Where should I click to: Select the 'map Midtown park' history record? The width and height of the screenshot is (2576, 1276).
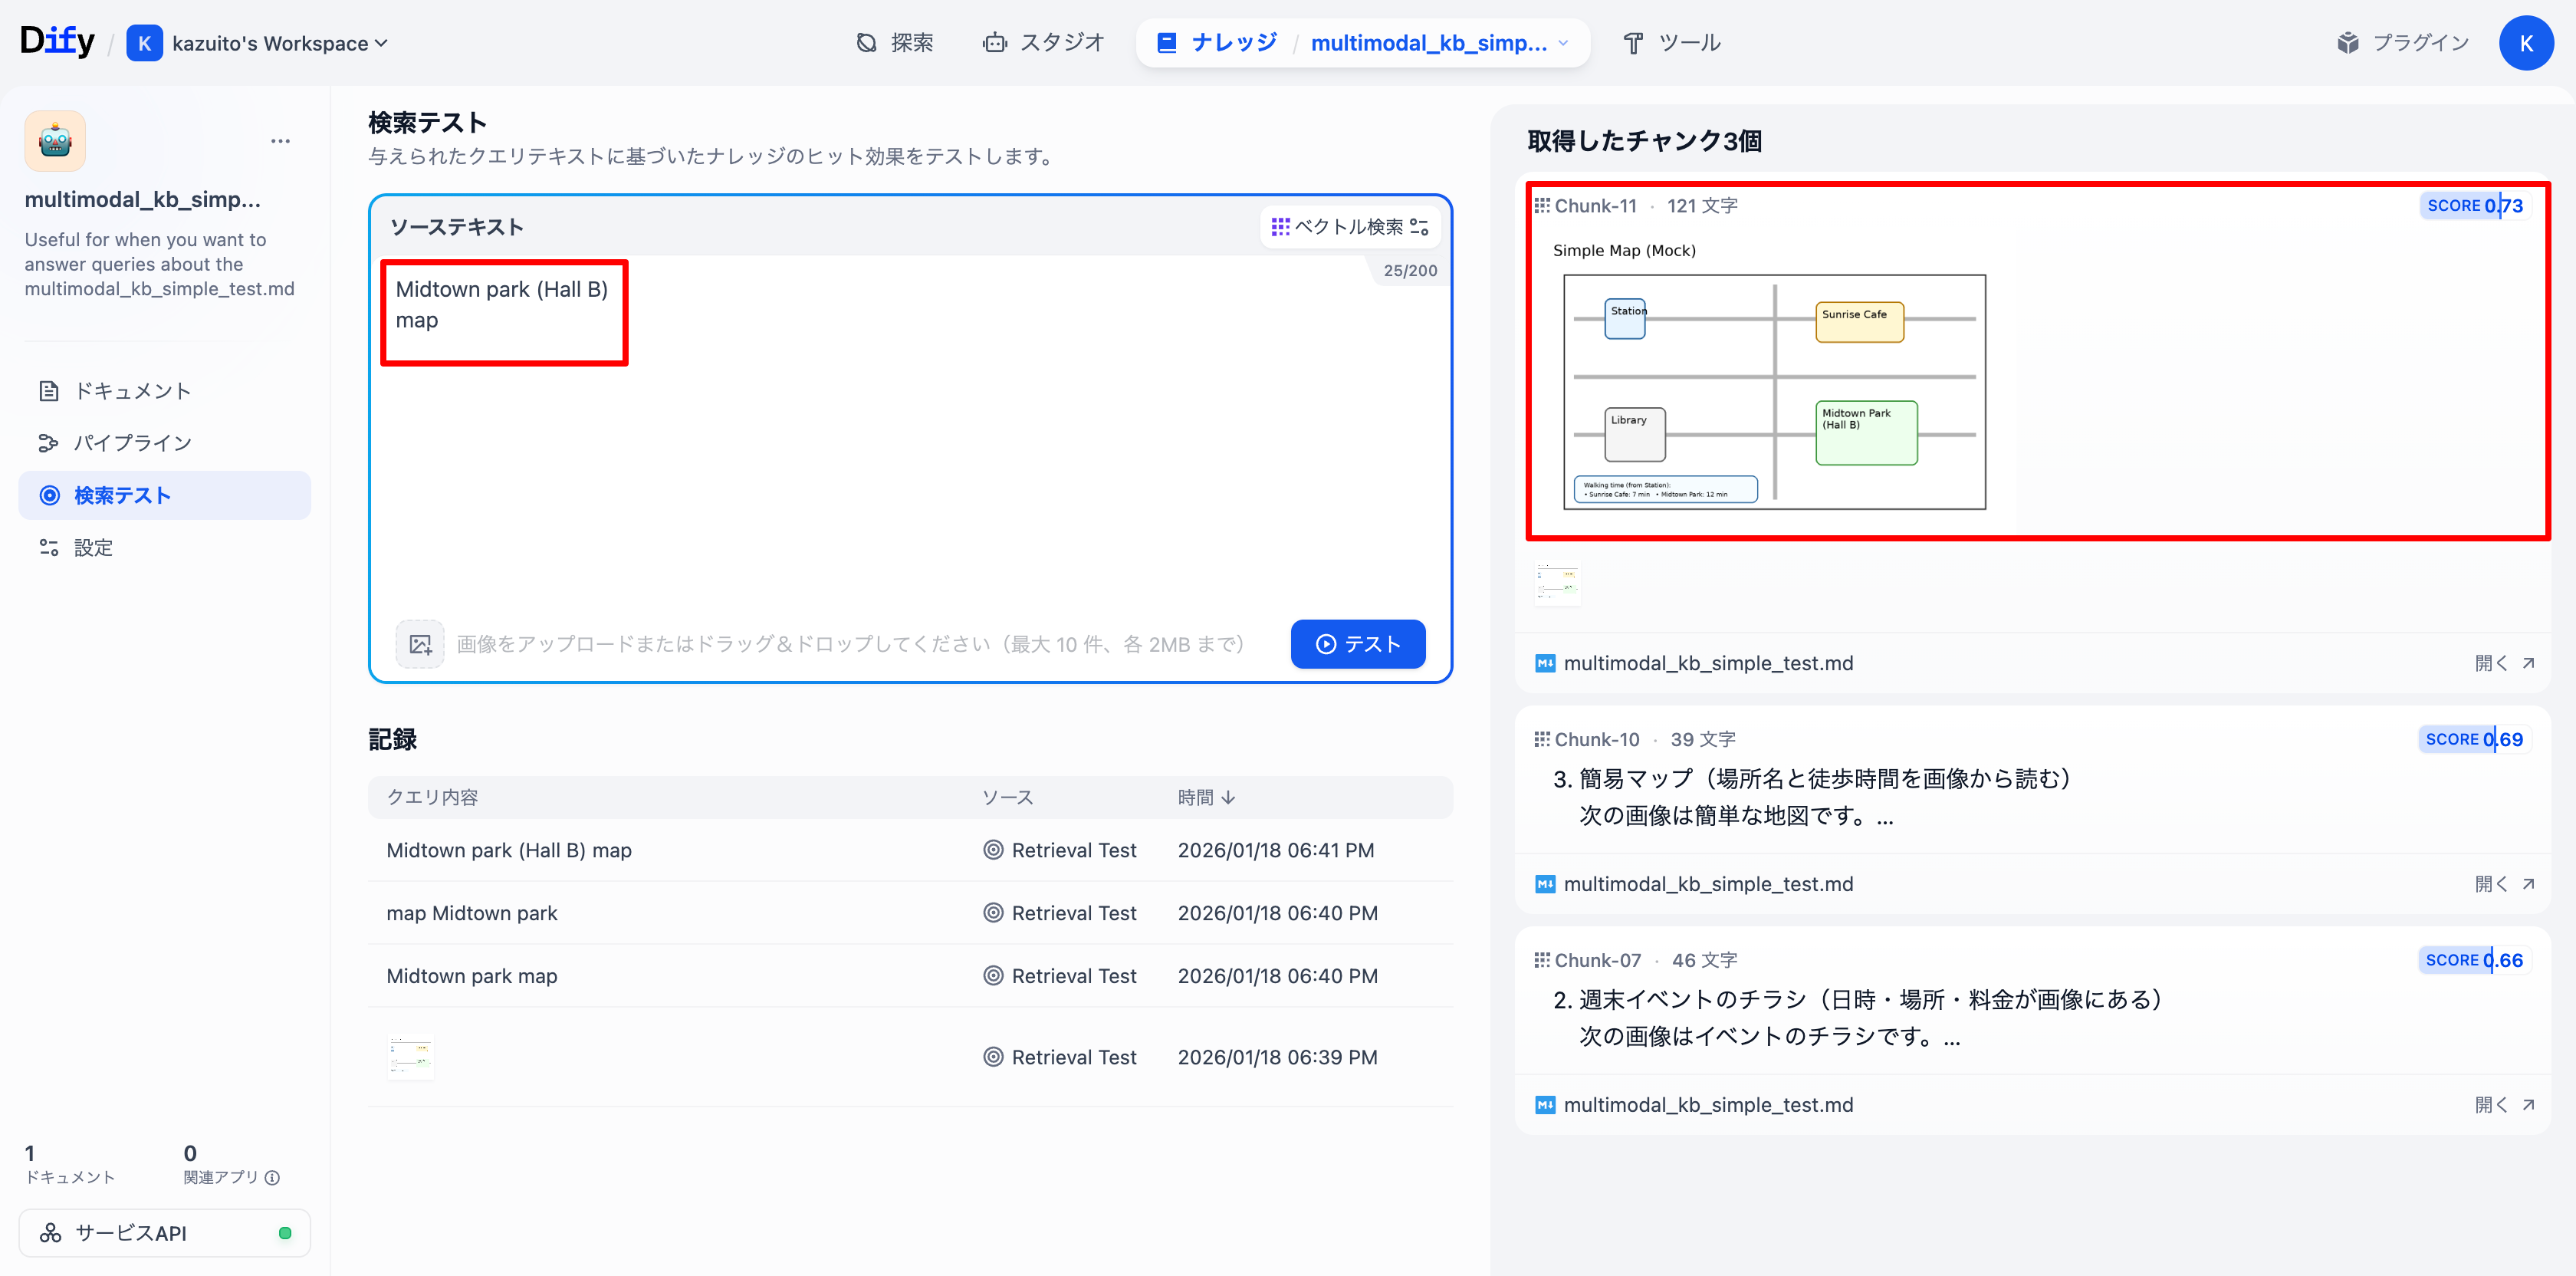[x=472, y=913]
